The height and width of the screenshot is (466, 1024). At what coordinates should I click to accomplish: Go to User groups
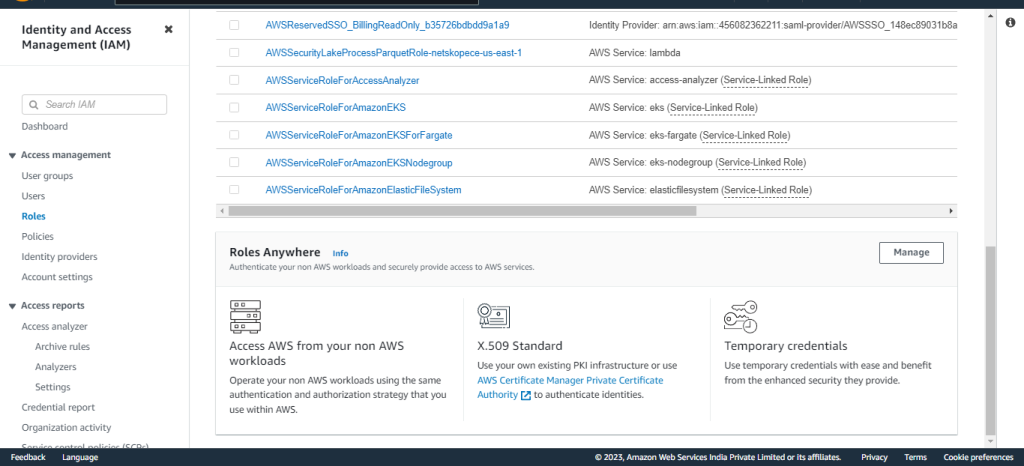coord(47,176)
